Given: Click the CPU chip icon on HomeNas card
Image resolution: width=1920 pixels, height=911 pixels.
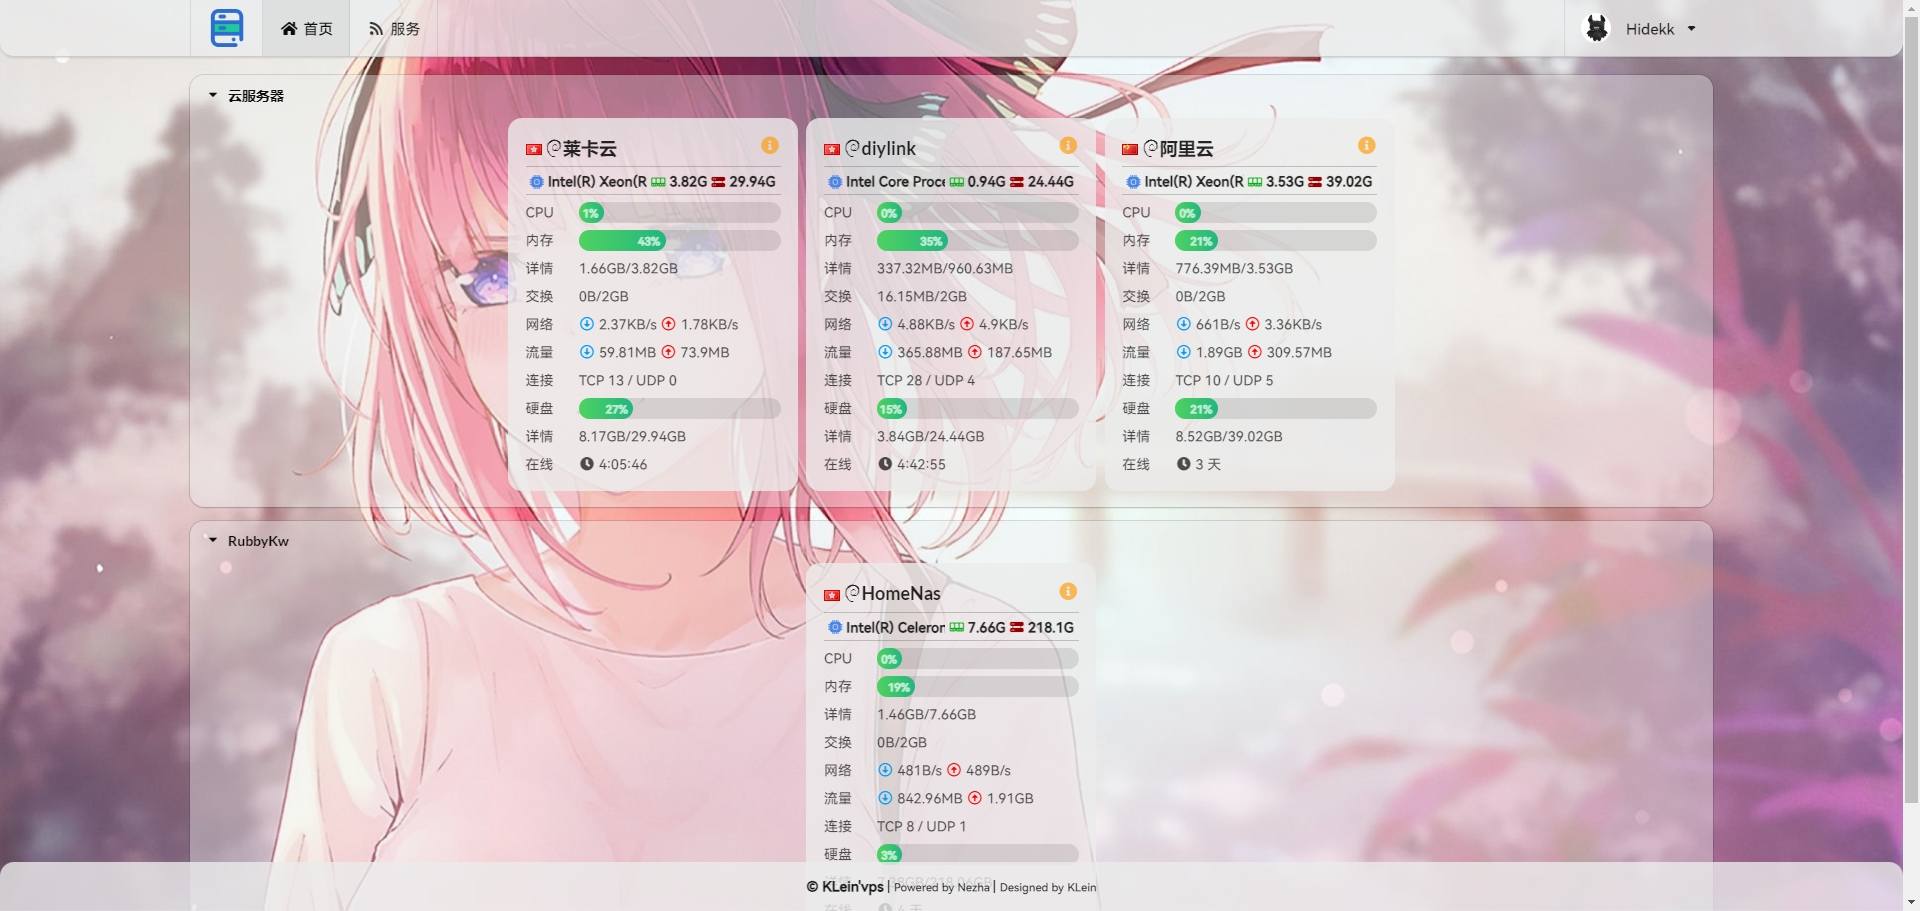Looking at the screenshot, I should 835,628.
